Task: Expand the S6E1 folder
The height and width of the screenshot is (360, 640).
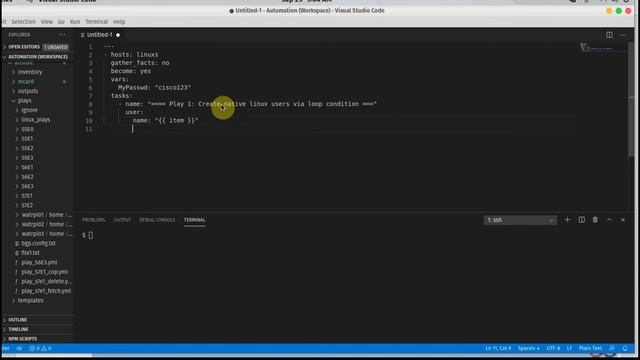Action: 27,167
